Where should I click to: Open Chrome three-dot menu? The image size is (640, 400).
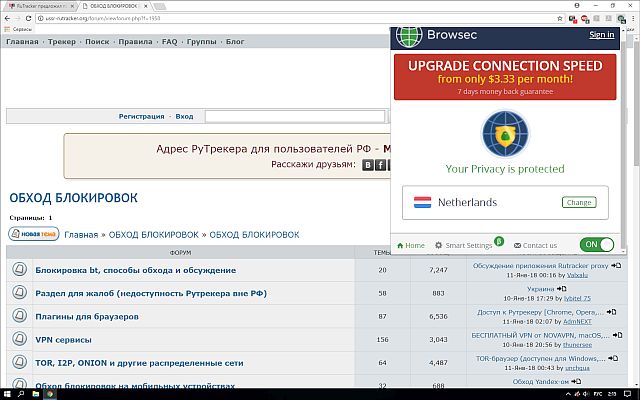click(633, 18)
